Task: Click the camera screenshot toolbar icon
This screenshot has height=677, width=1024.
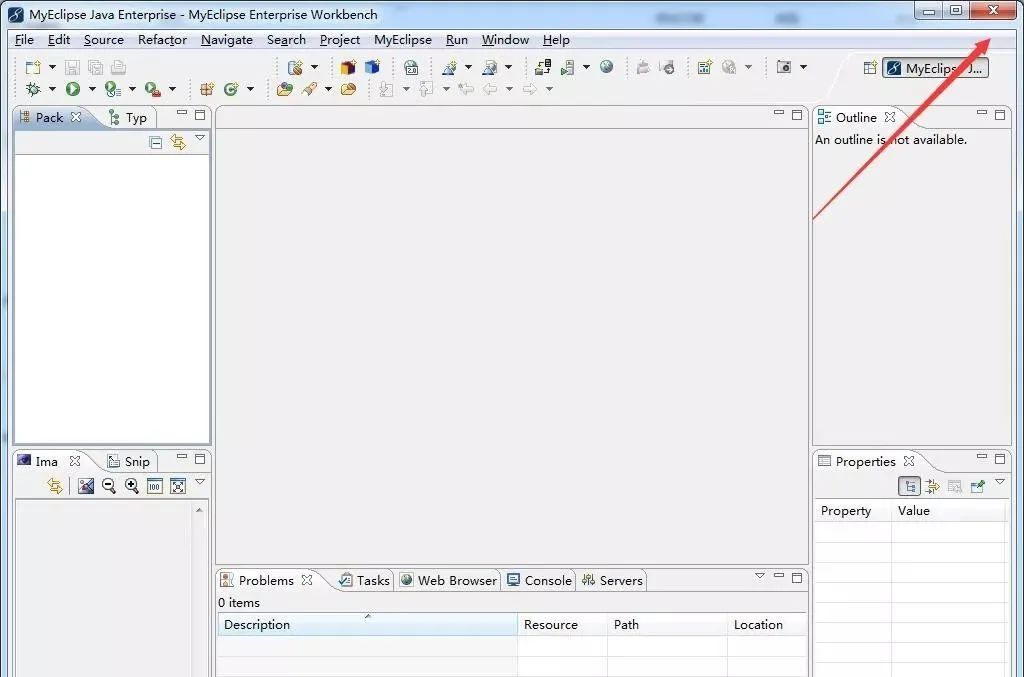Action: pyautogui.click(x=784, y=67)
